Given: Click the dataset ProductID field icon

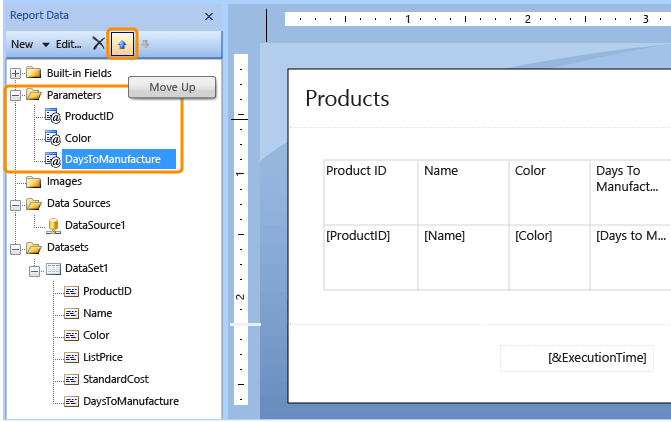Looking at the screenshot, I should [x=71, y=291].
